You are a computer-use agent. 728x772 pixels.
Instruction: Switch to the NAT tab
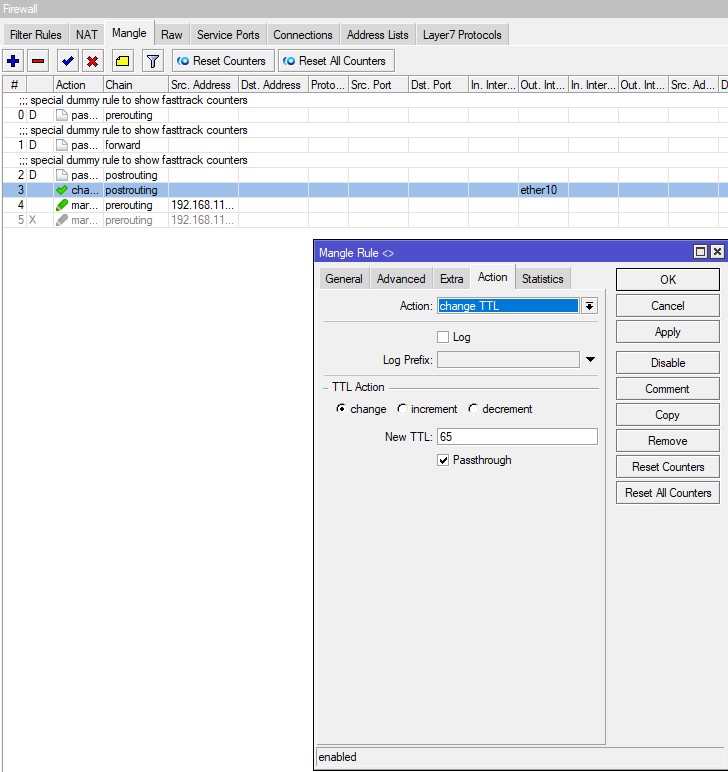pyautogui.click(x=87, y=35)
